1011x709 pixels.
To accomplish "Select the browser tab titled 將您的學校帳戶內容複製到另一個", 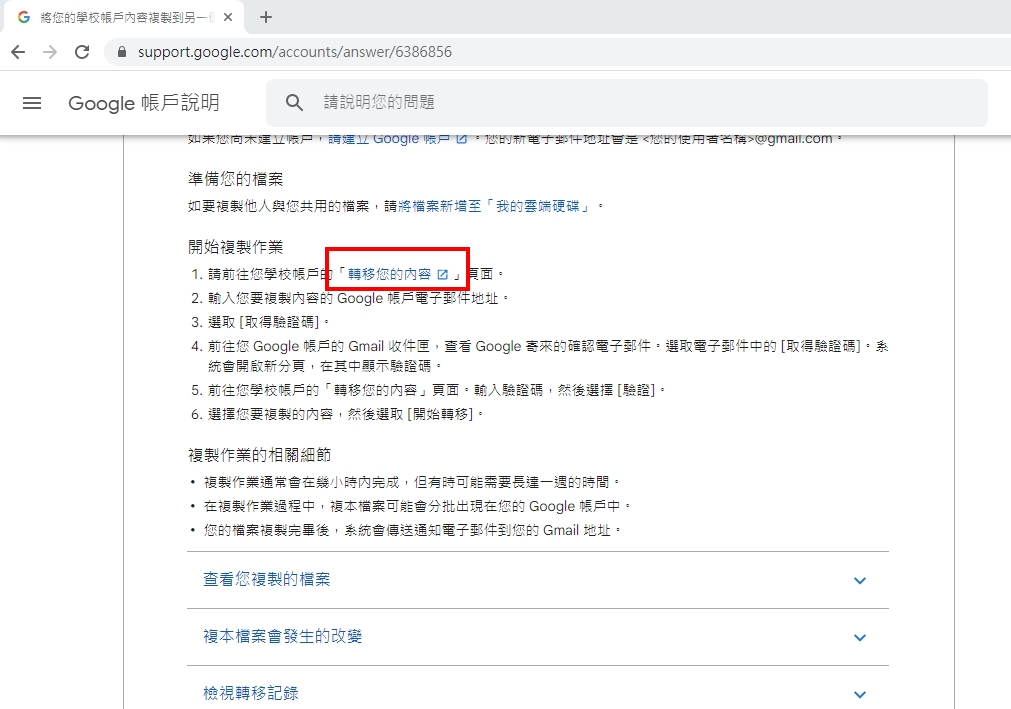I will (x=123, y=17).
